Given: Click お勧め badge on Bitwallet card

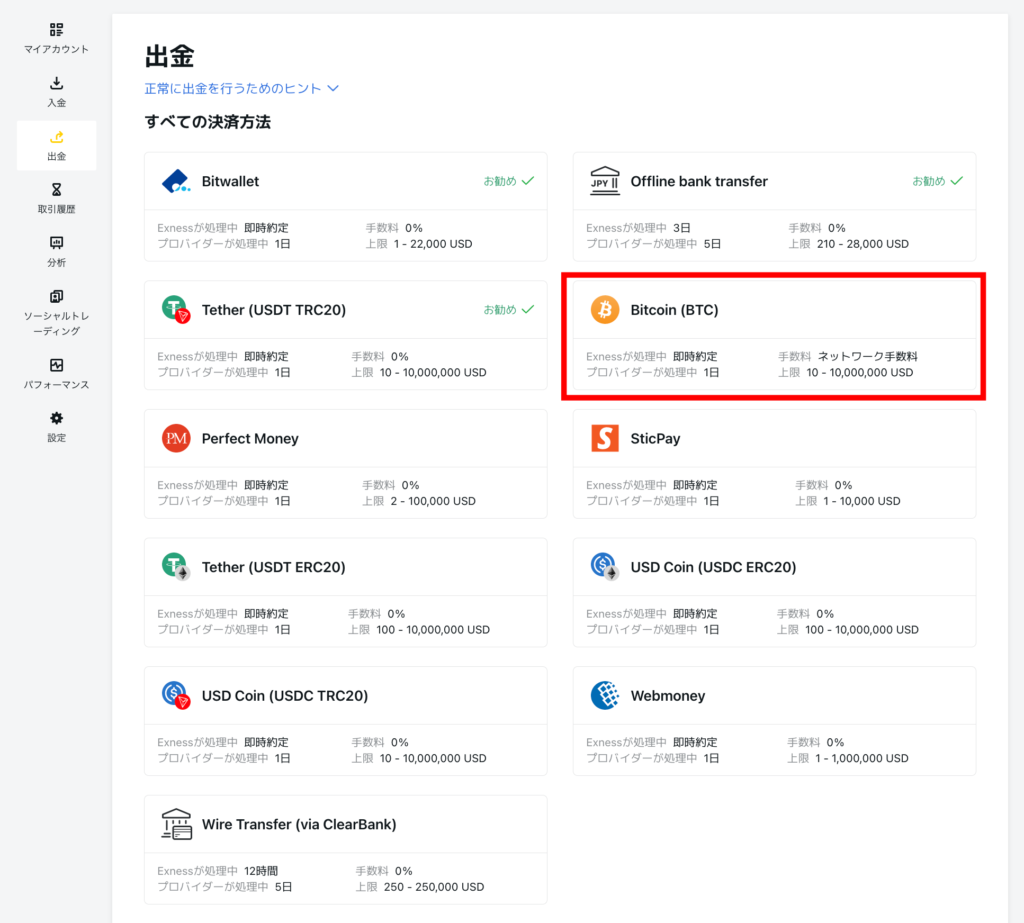Looking at the screenshot, I should 508,181.
